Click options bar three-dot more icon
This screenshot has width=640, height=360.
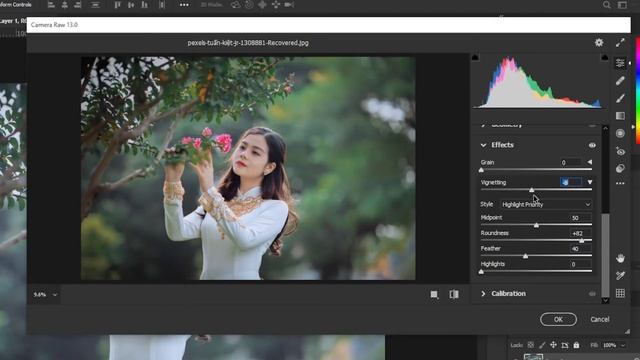pos(184,5)
